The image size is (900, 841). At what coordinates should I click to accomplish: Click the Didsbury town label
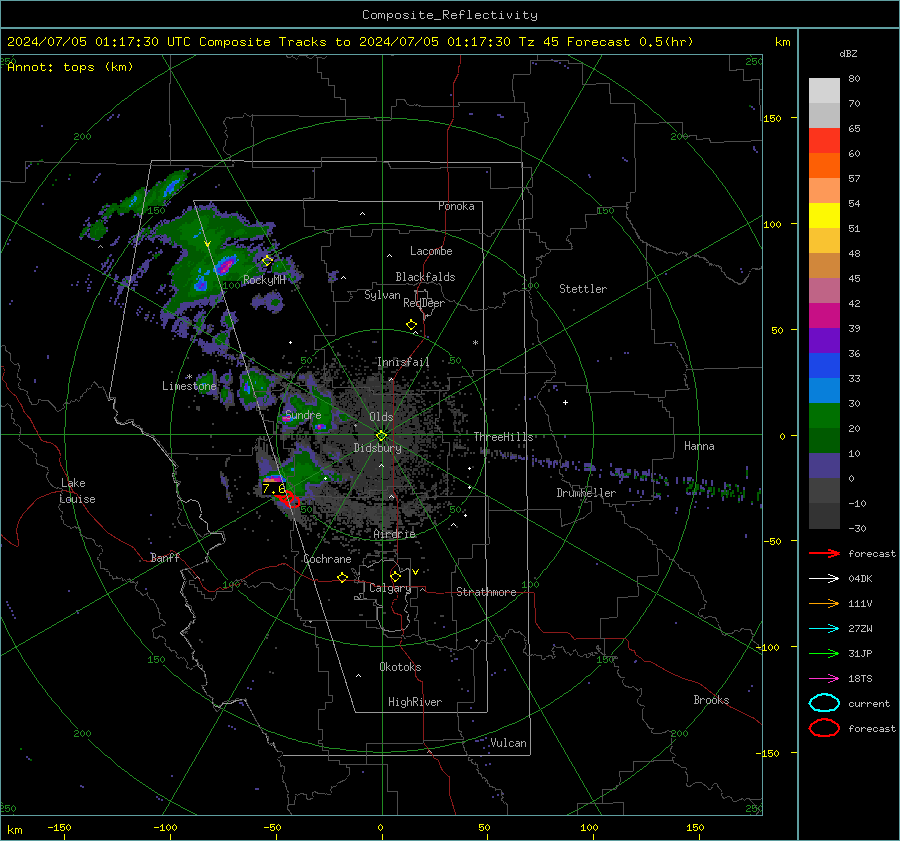click(x=377, y=448)
